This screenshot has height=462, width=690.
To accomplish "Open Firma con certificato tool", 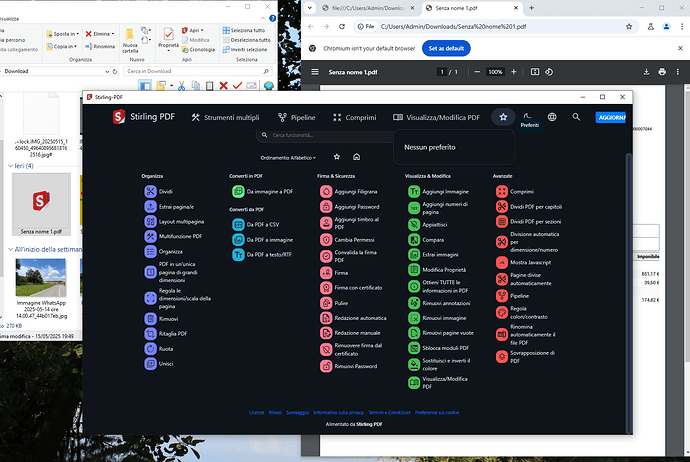I will tap(351, 288).
